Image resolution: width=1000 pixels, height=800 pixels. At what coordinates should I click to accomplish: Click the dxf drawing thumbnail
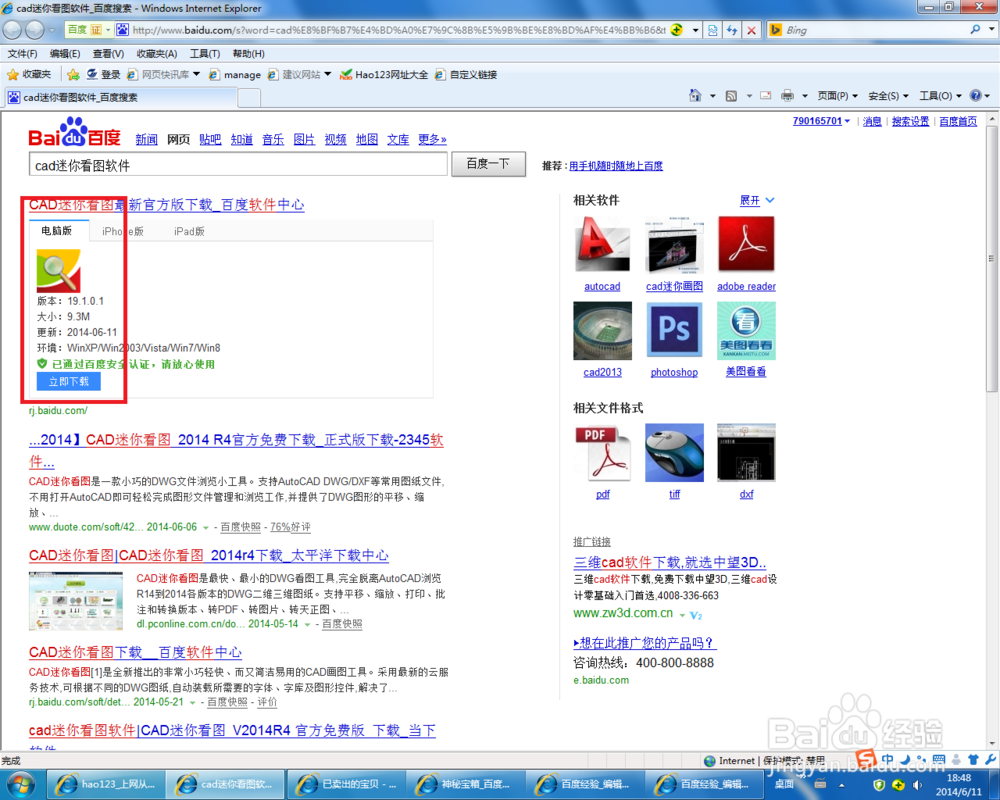coord(746,452)
